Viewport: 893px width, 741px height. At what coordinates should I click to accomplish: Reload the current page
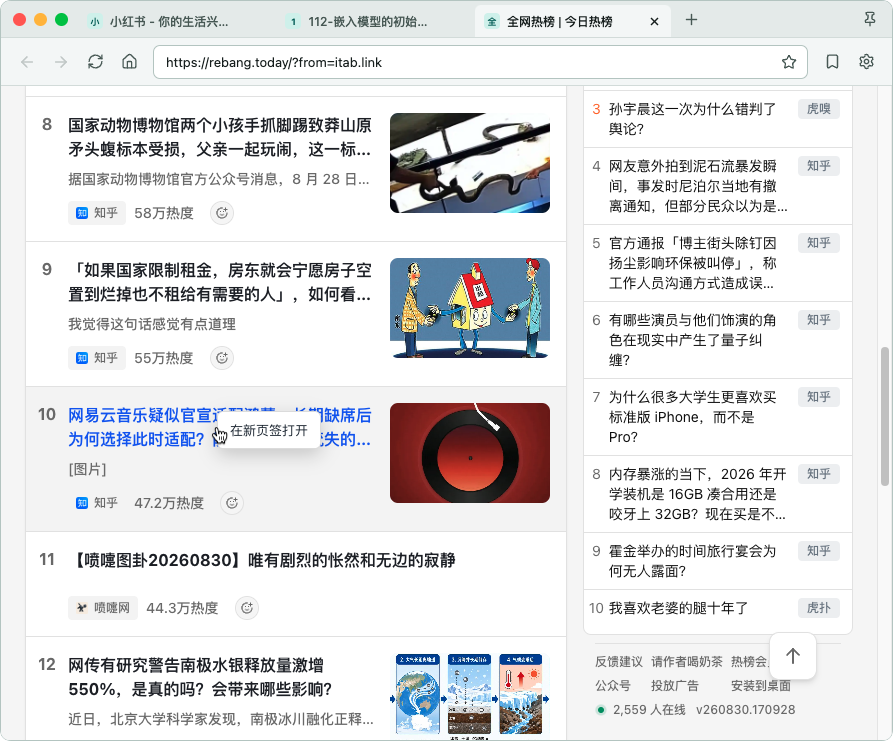pyautogui.click(x=95, y=62)
